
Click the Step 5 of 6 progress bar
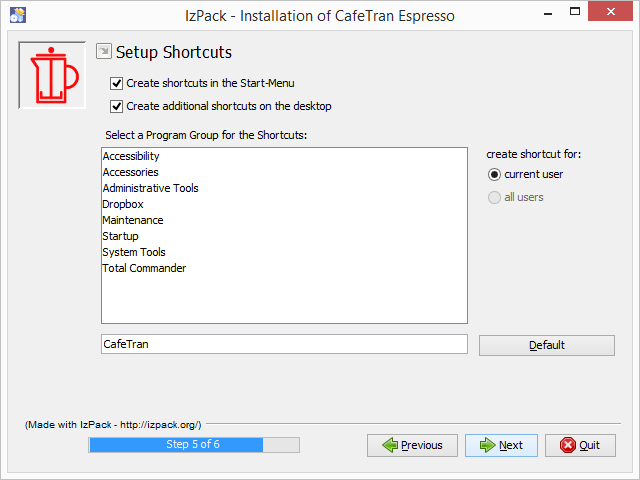pos(194,445)
